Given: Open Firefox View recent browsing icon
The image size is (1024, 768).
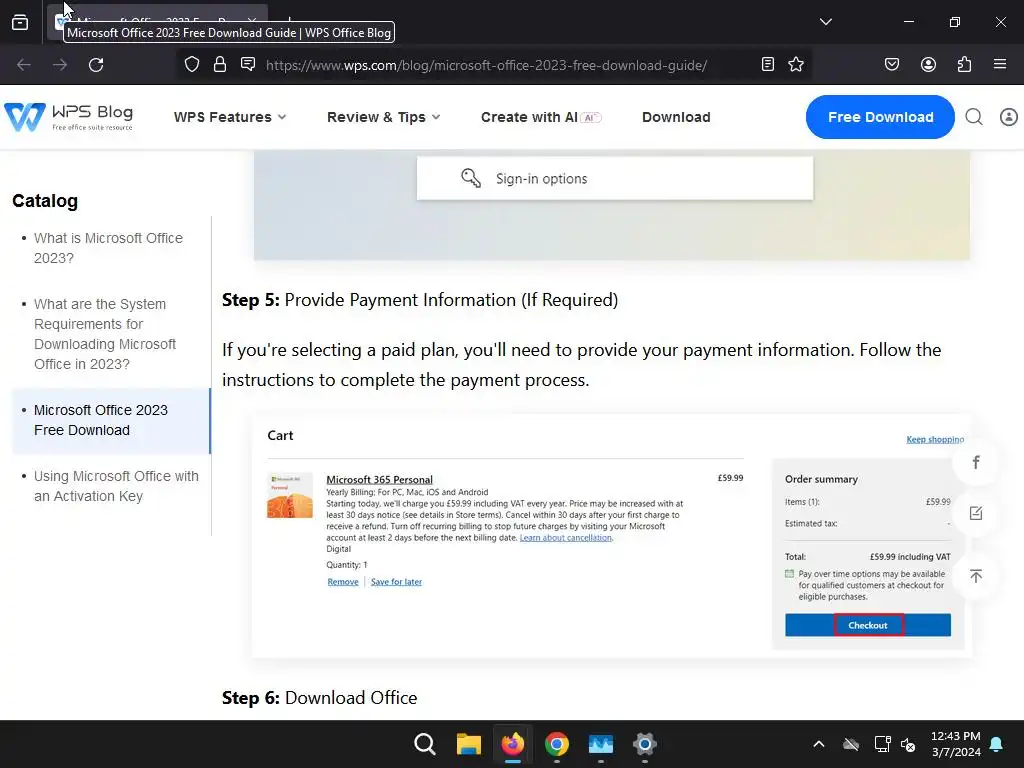Looking at the screenshot, I should [x=20, y=22].
